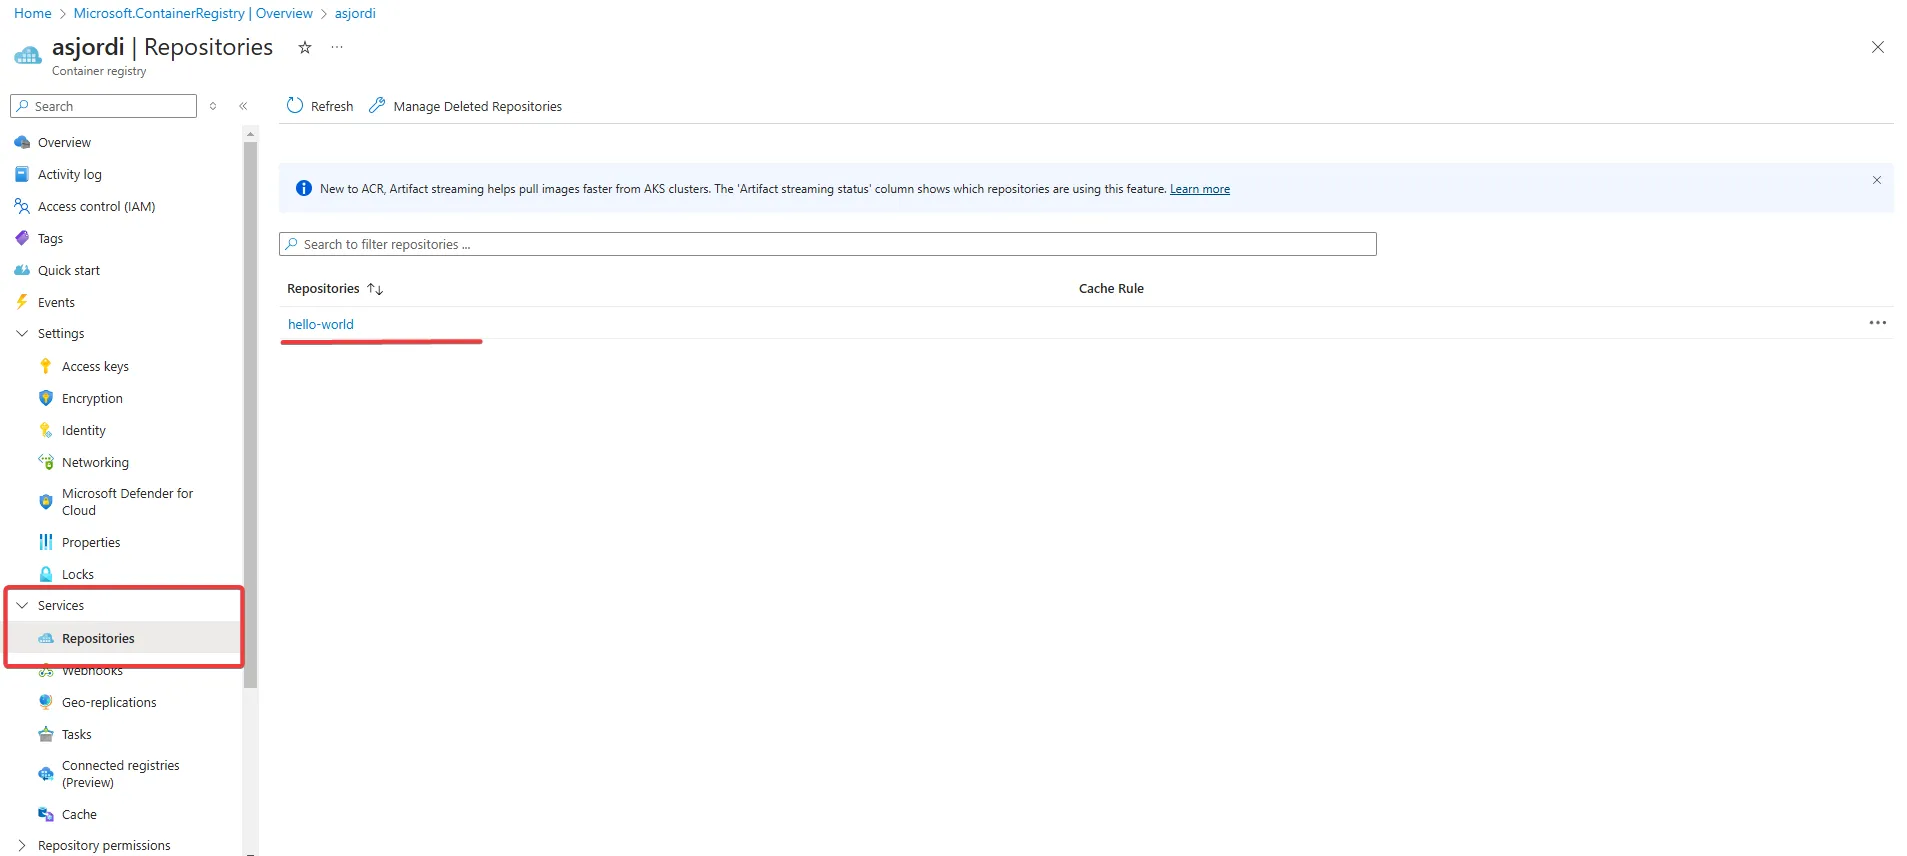Click the Encryption shield icon
The image size is (1907, 856).
tap(46, 398)
